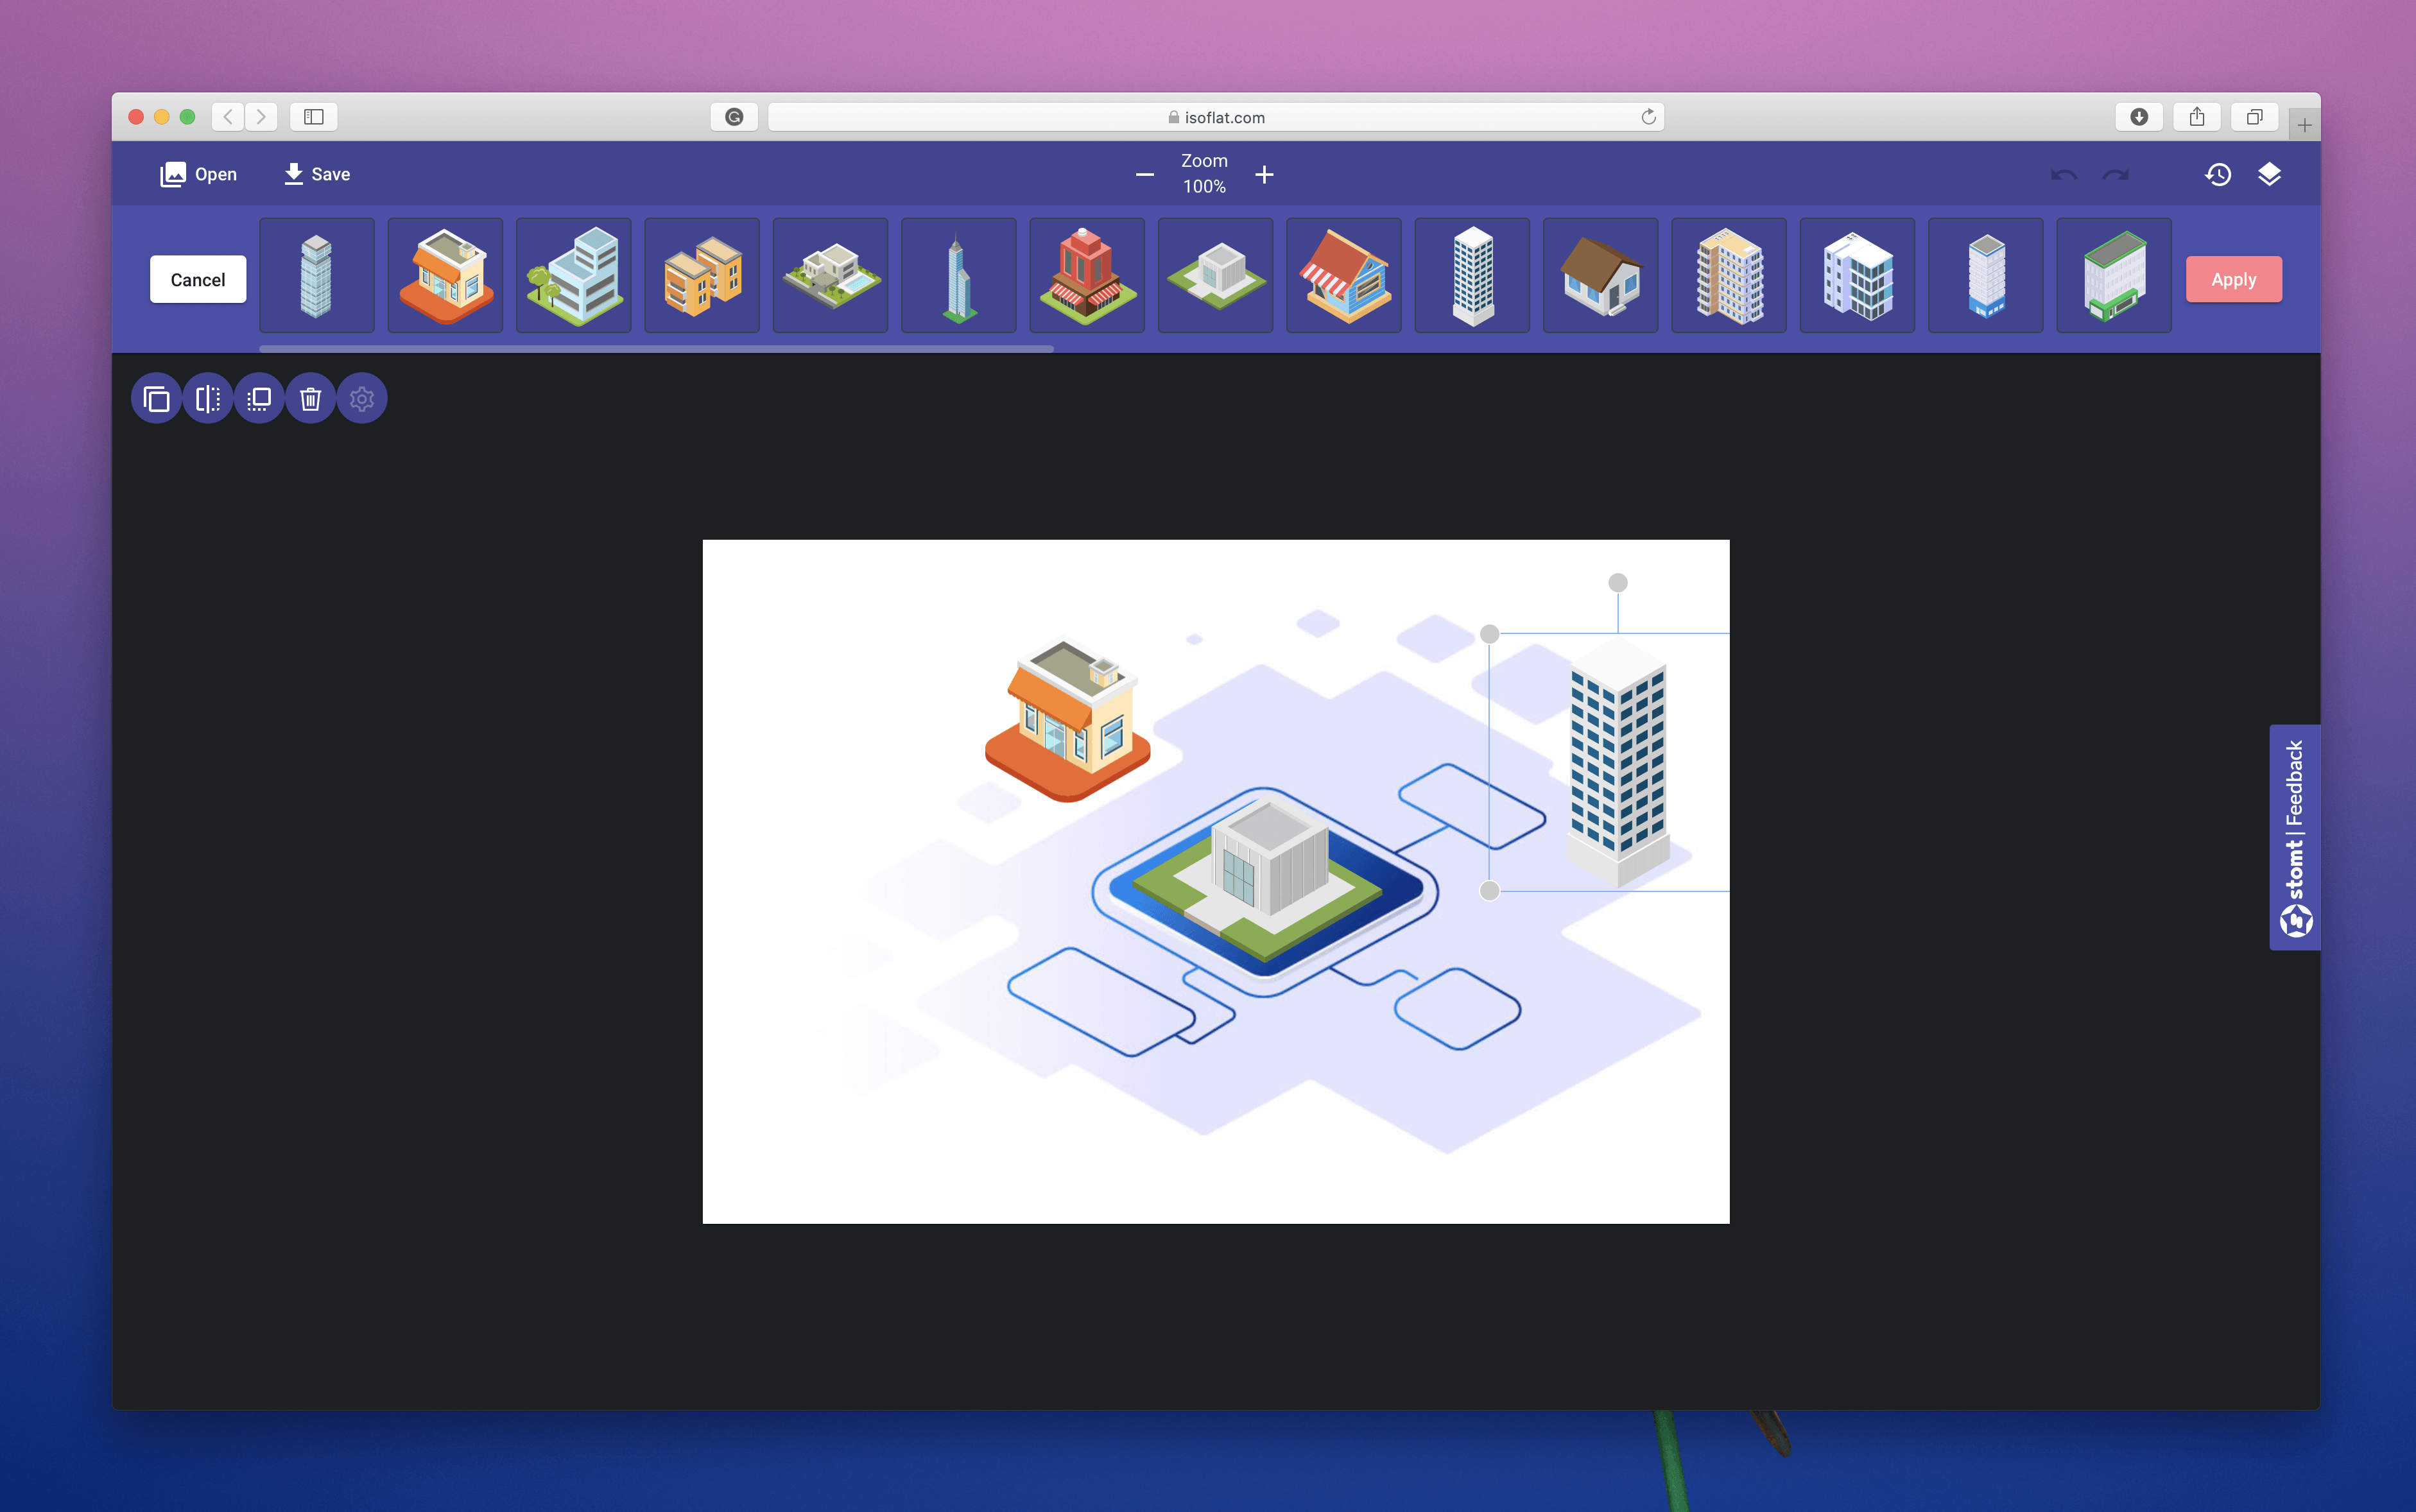This screenshot has height=1512, width=2416.
Task: Open the edit history panel
Action: (x=2218, y=174)
